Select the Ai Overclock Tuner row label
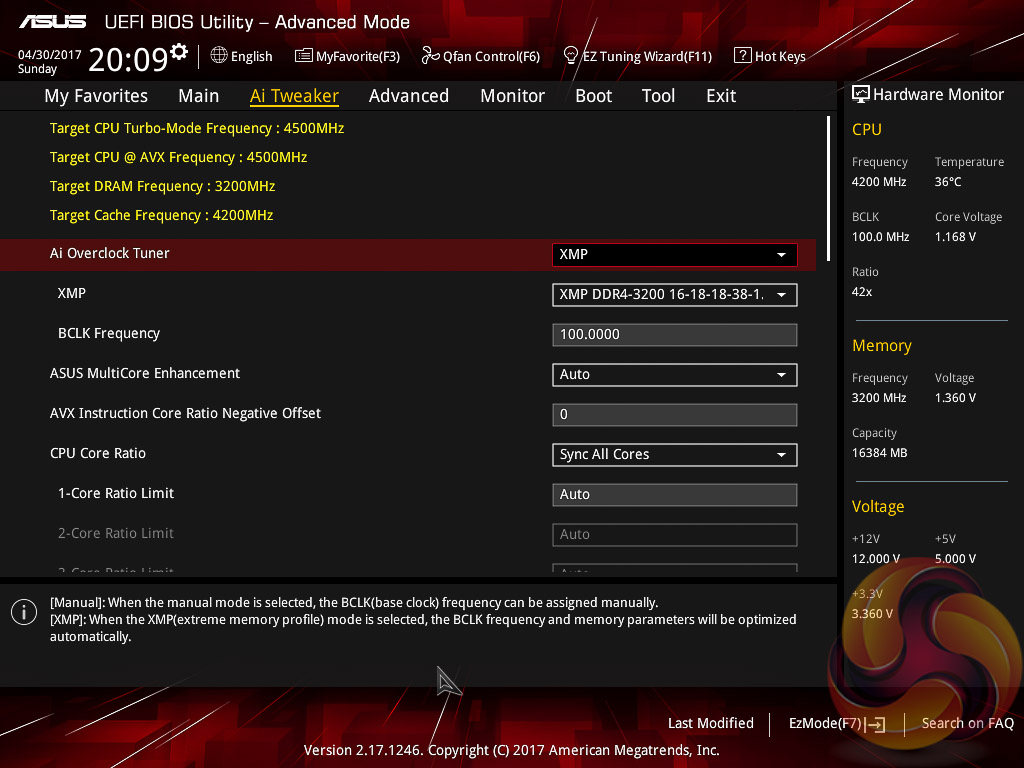The width and height of the screenshot is (1024, 768). [110, 253]
